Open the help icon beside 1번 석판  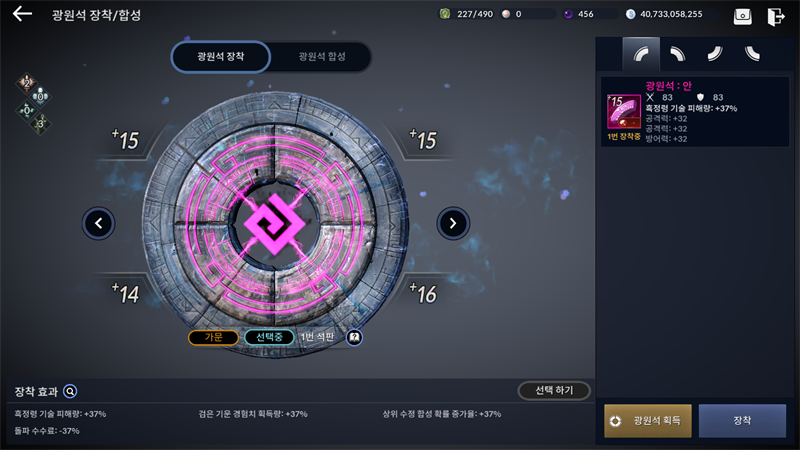(x=354, y=337)
